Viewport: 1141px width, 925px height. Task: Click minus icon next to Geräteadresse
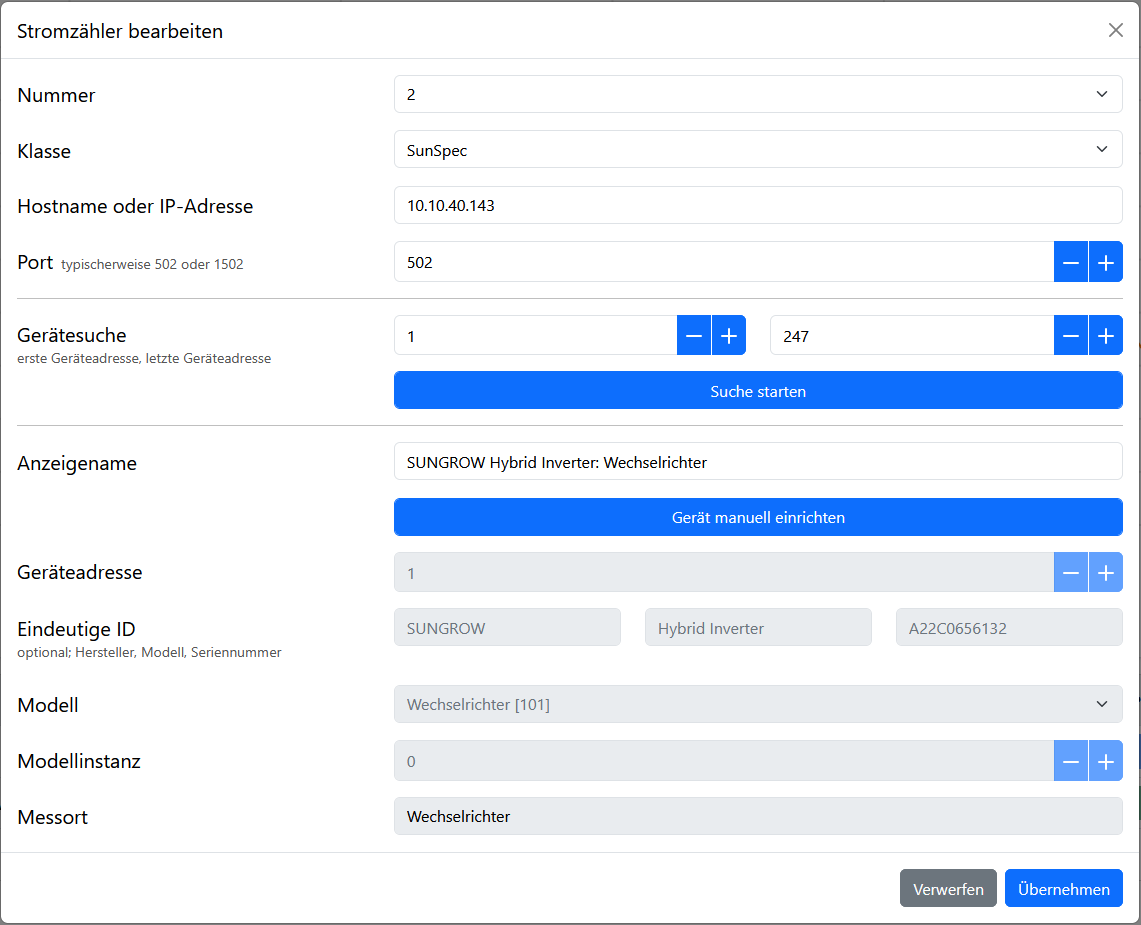click(x=1070, y=573)
